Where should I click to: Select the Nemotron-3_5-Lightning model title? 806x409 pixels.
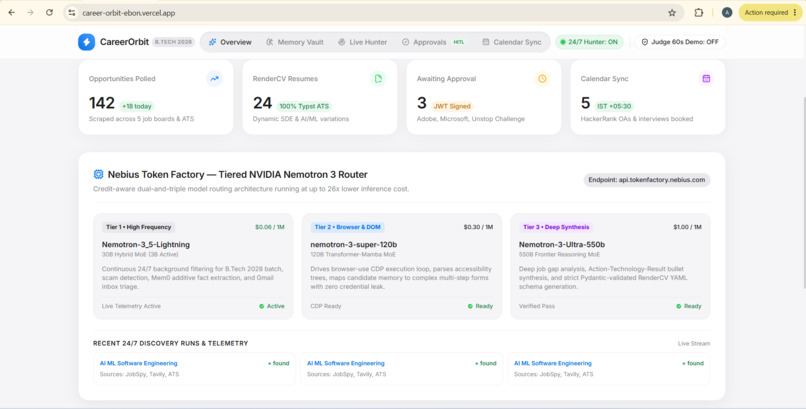click(x=146, y=245)
